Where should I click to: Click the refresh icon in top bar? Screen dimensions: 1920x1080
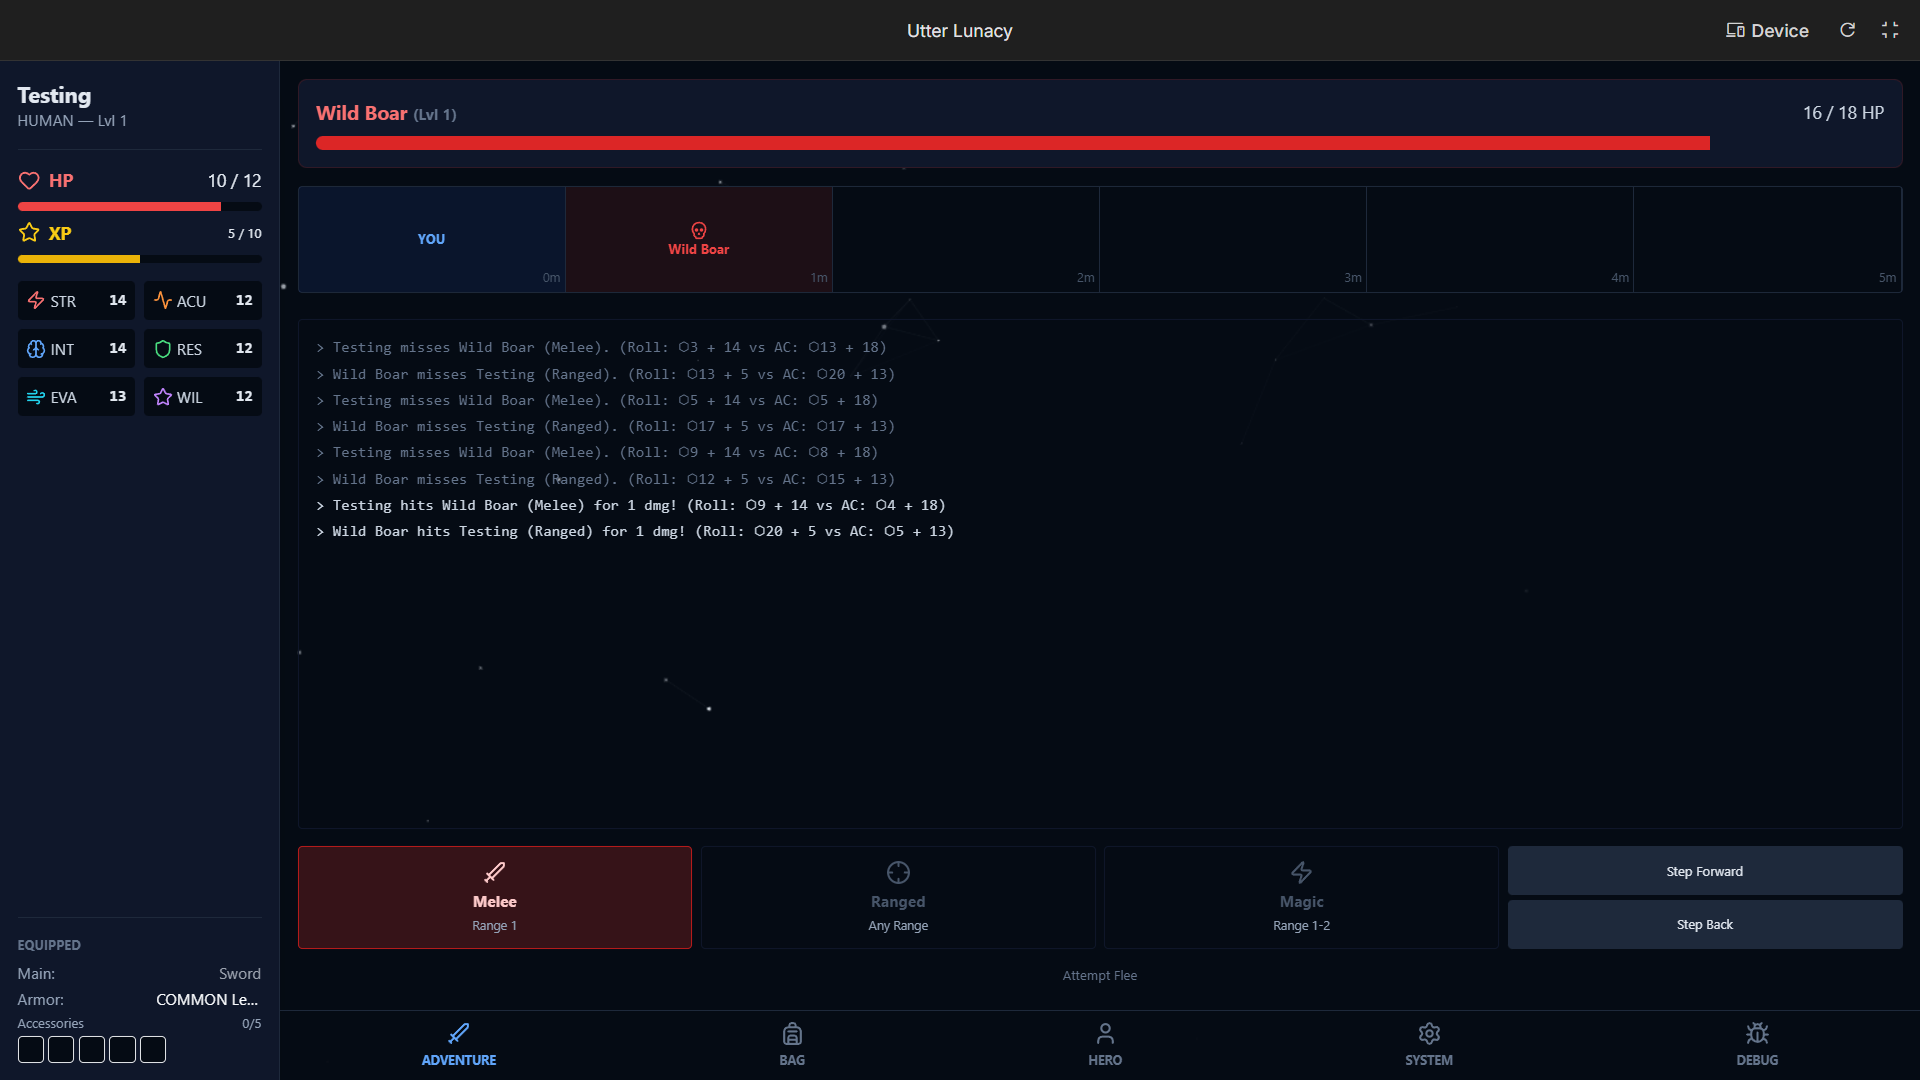pyautogui.click(x=1847, y=30)
